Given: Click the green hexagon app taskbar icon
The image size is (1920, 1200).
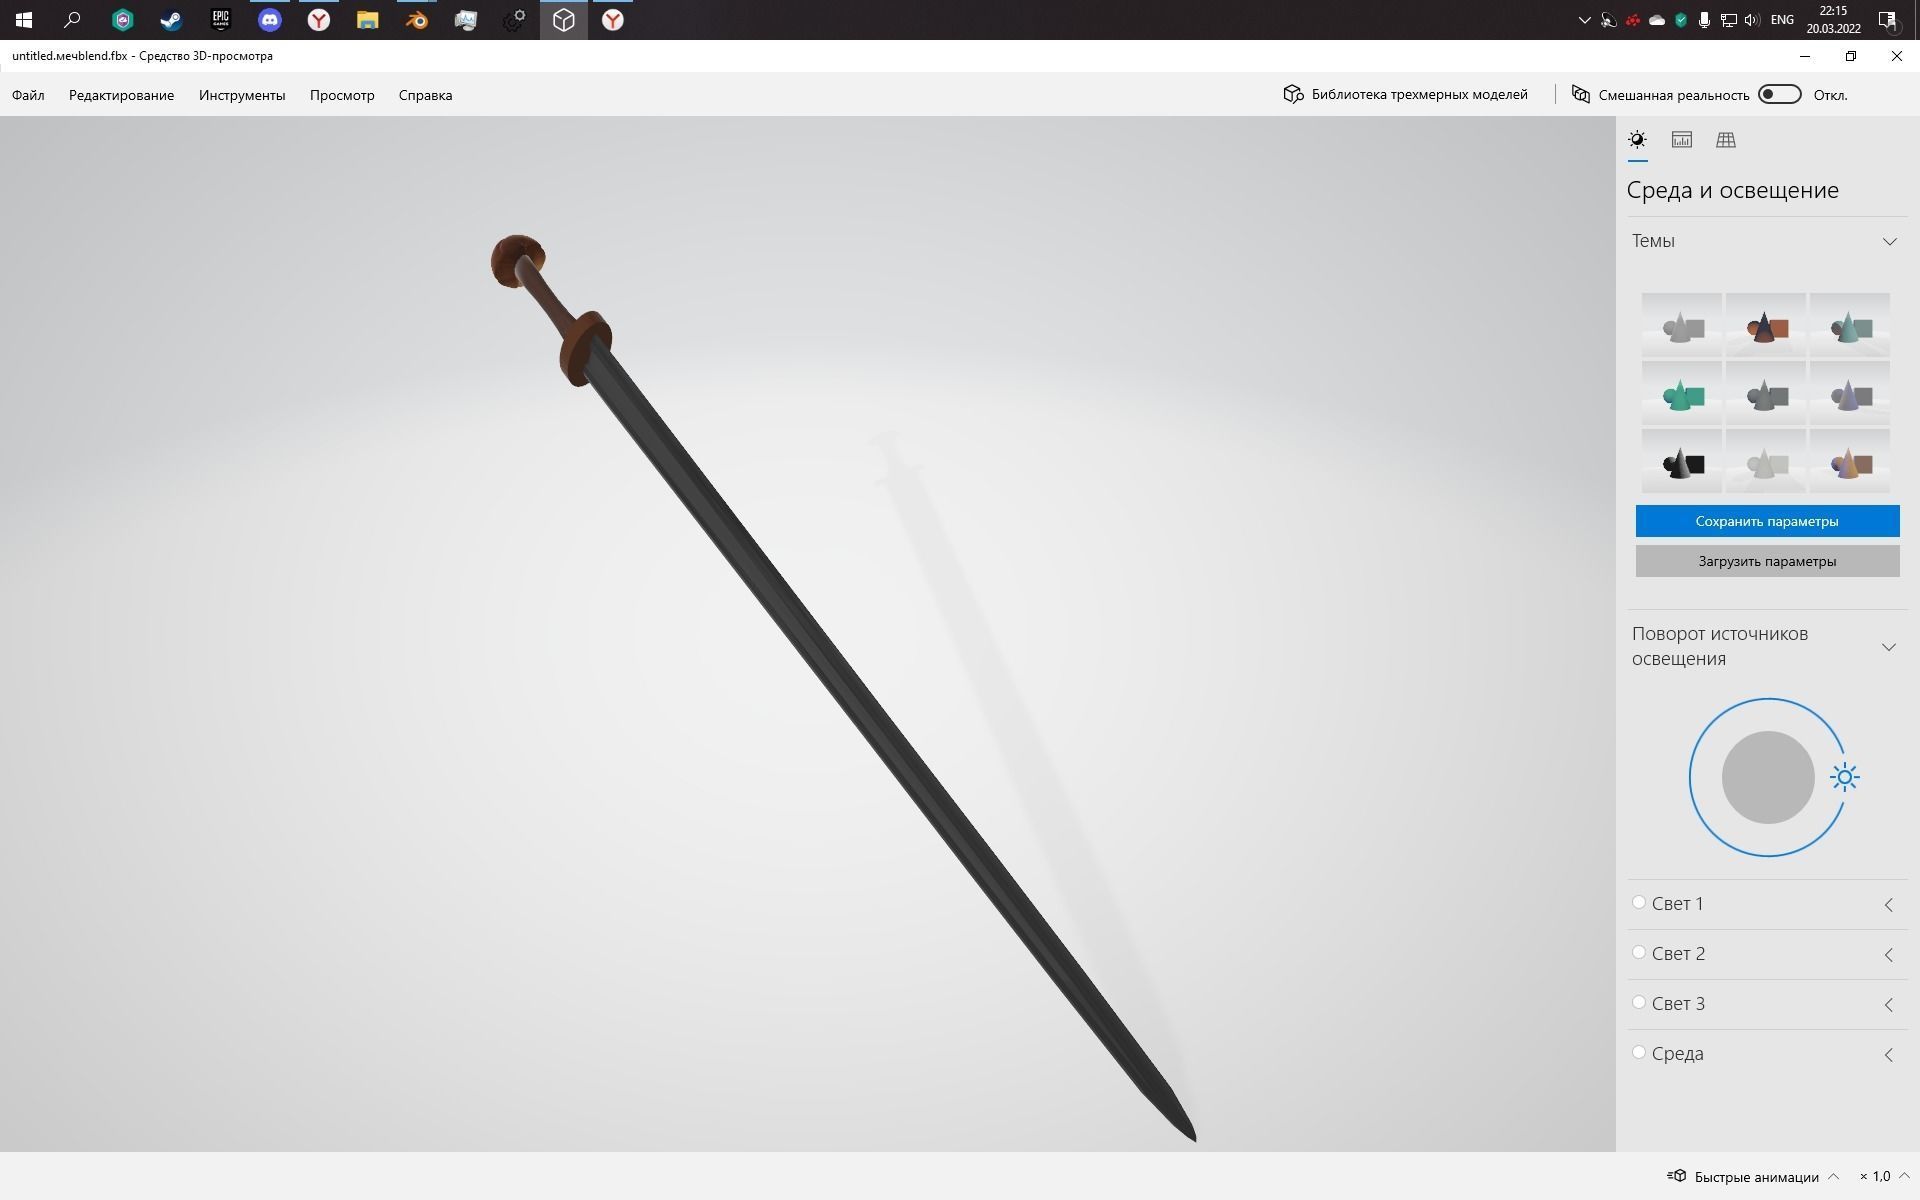Looking at the screenshot, I should (x=122, y=20).
